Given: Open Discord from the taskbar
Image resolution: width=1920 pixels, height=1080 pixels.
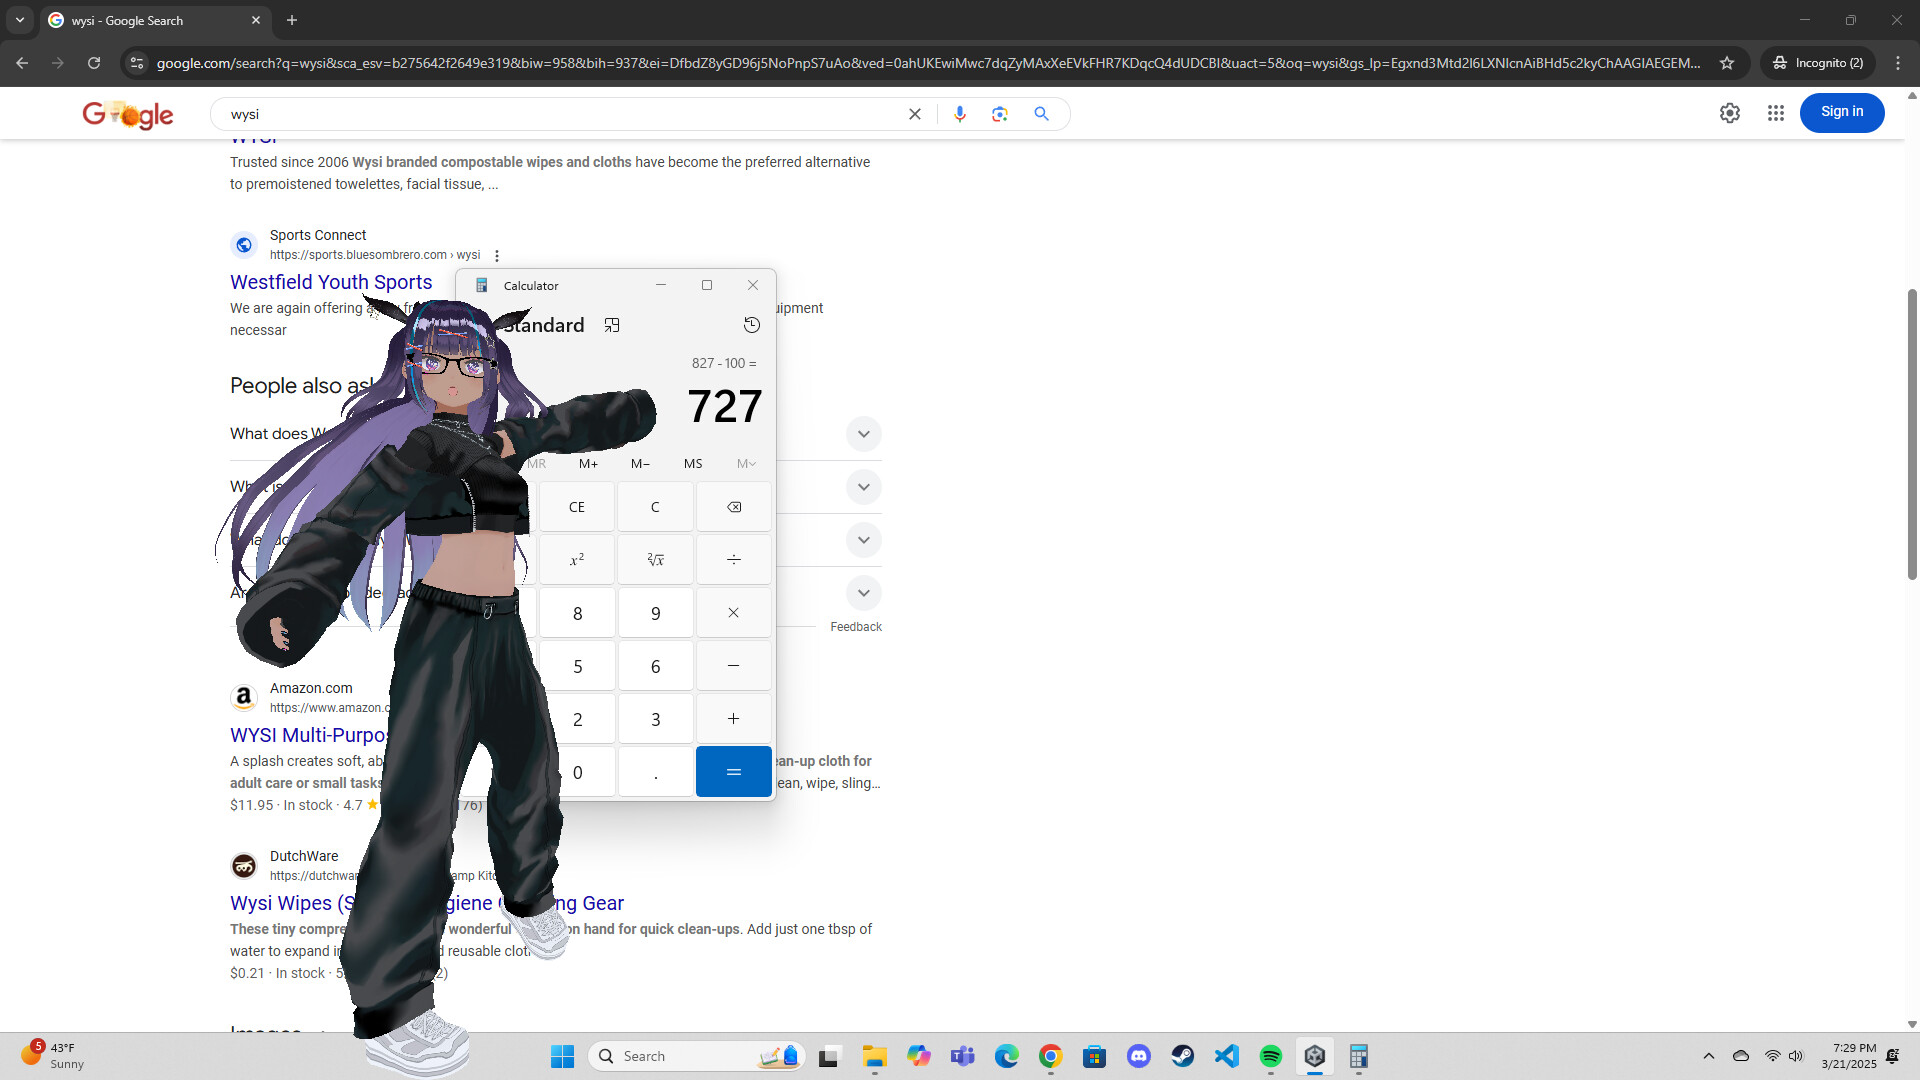Looking at the screenshot, I should click(1139, 1055).
